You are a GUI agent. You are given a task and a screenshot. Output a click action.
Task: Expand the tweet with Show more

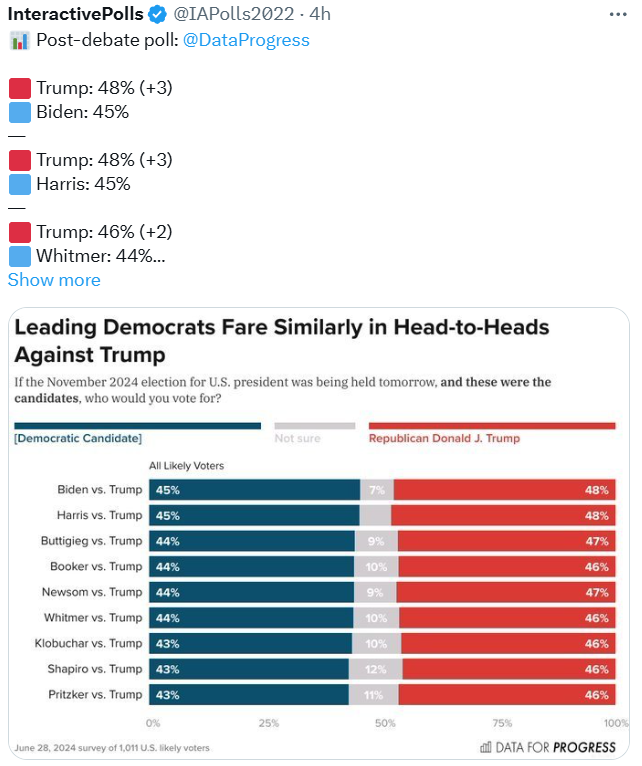[54, 280]
